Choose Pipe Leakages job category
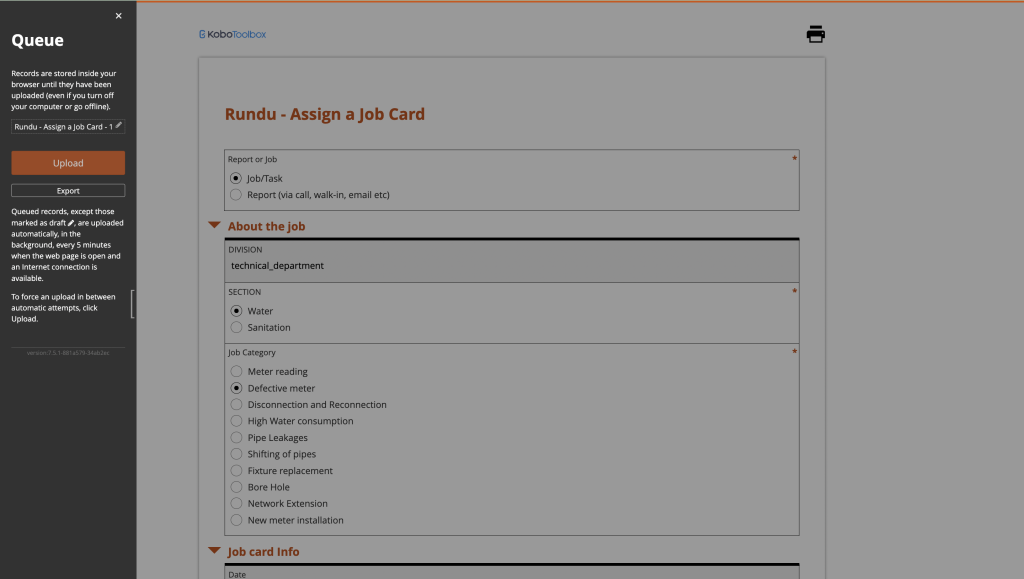 [237, 438]
